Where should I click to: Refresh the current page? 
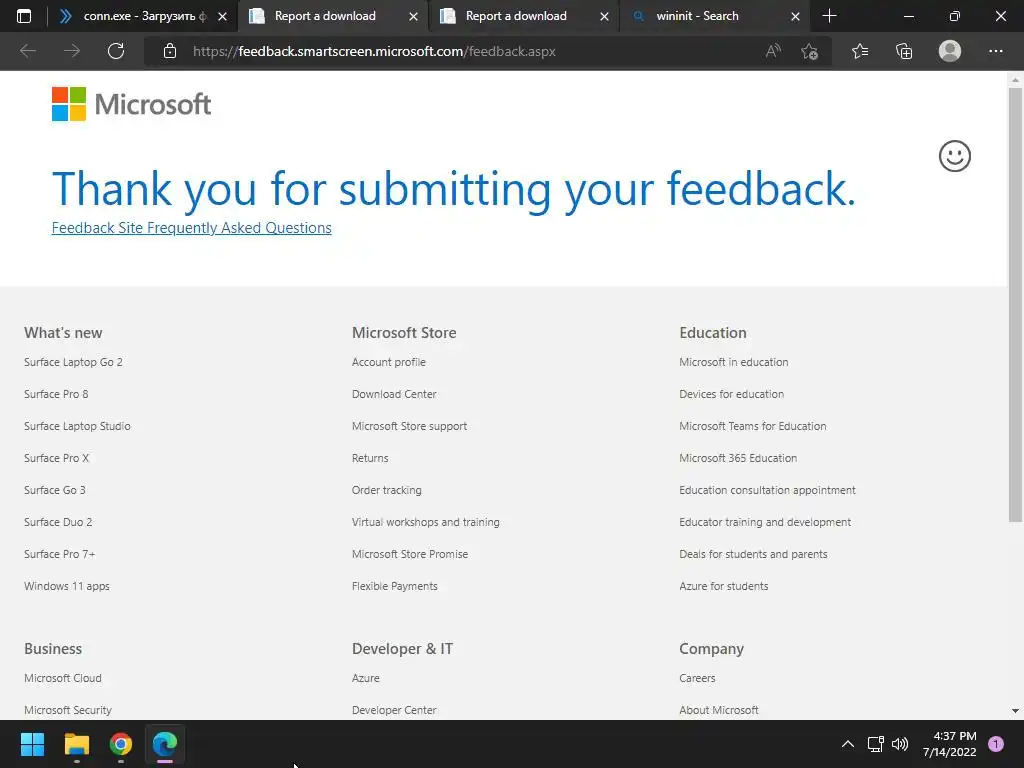pos(116,51)
